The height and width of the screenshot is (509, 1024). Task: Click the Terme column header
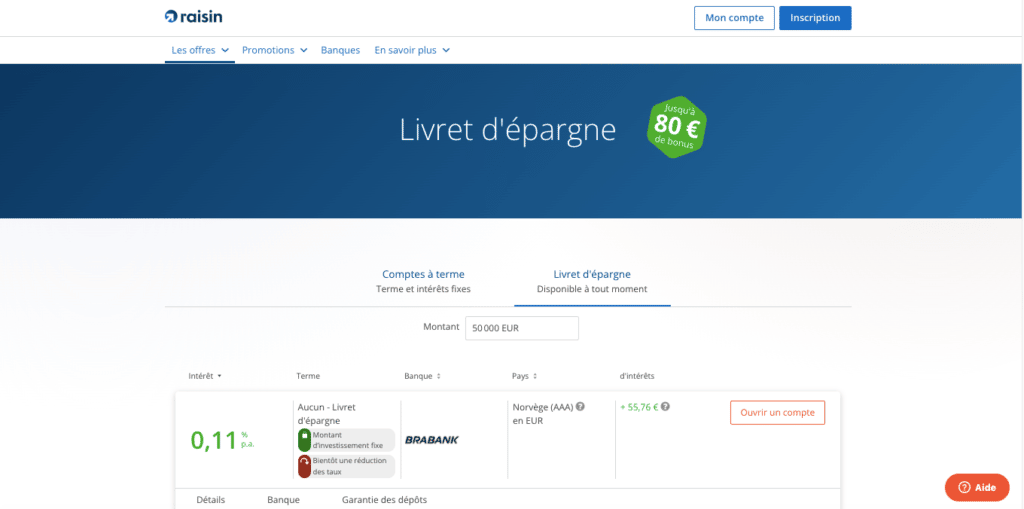[308, 376]
